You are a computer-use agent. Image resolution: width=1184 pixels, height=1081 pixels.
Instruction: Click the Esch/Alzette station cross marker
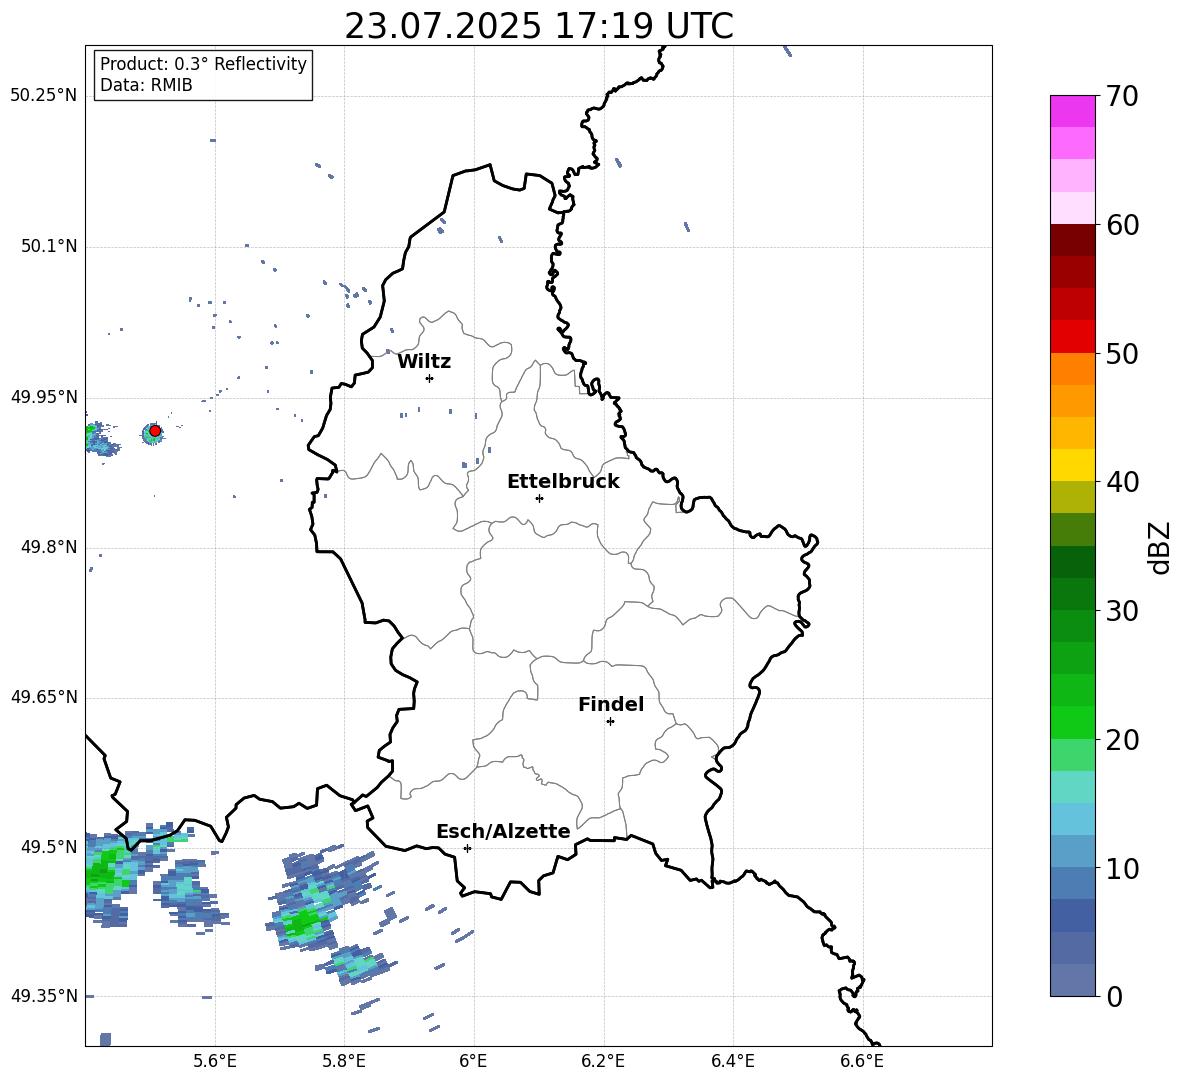pyautogui.click(x=467, y=848)
